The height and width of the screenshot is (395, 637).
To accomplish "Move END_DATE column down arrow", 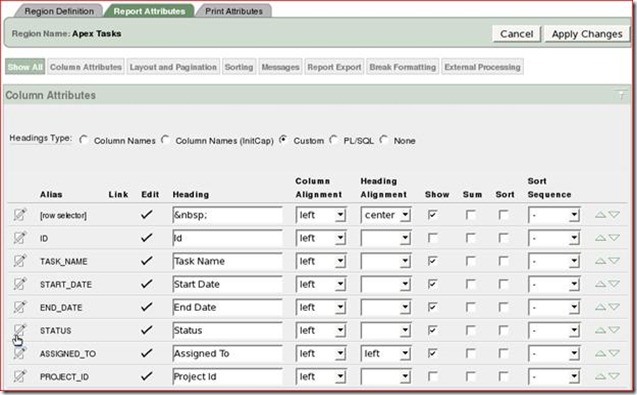I will coord(614,307).
